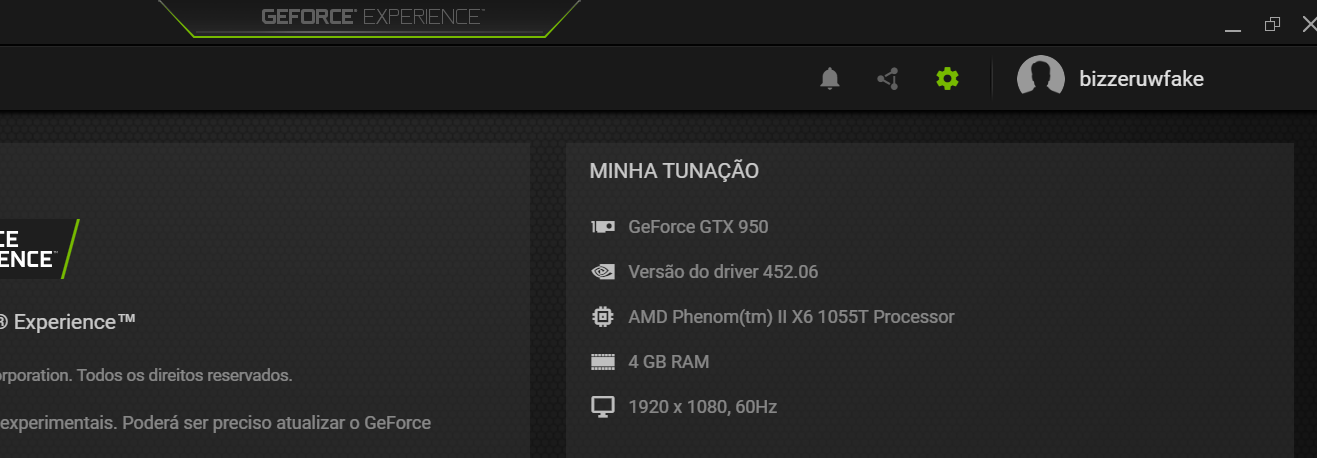Open the bizzeruwfake account name
The height and width of the screenshot is (458, 1317).
coord(1142,79)
